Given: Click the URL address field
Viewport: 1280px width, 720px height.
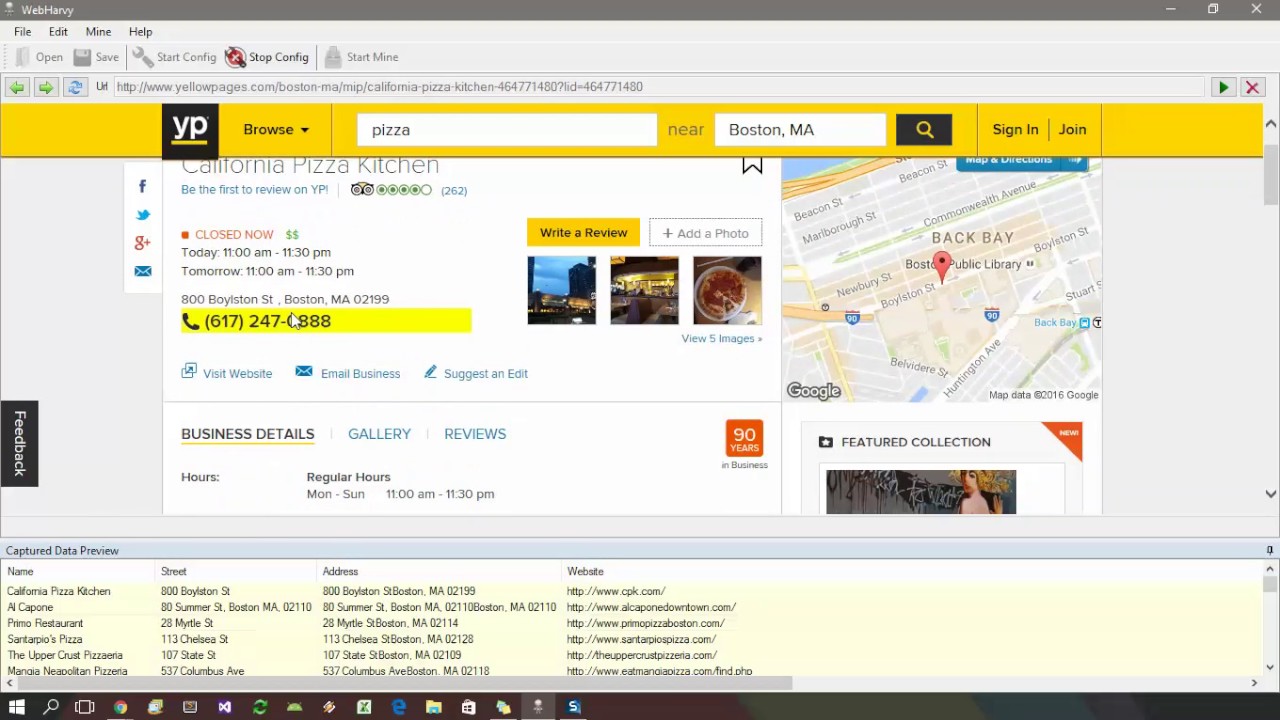Looking at the screenshot, I should click(659, 87).
